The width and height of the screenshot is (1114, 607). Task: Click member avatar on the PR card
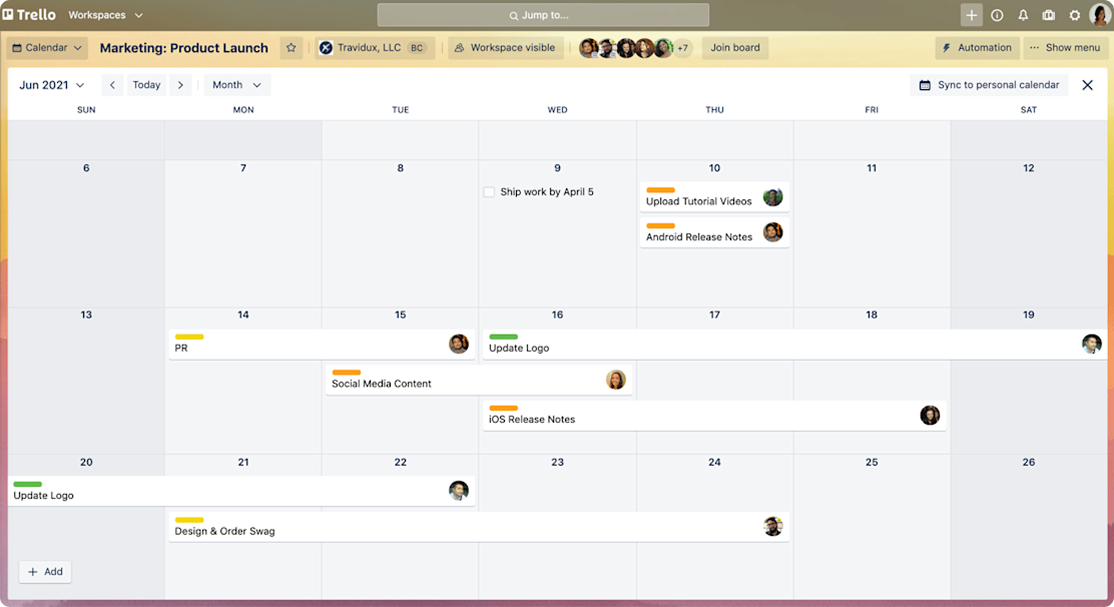click(x=459, y=344)
